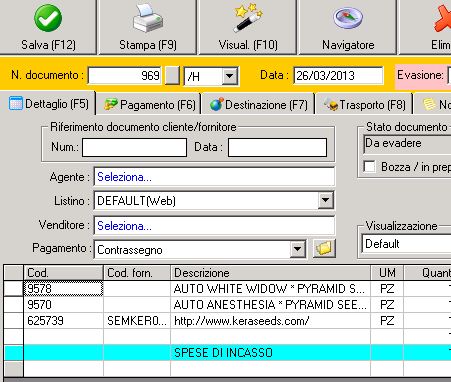
Task: Click the http://www.keraseeds.com/ description cell
Action: [270, 321]
